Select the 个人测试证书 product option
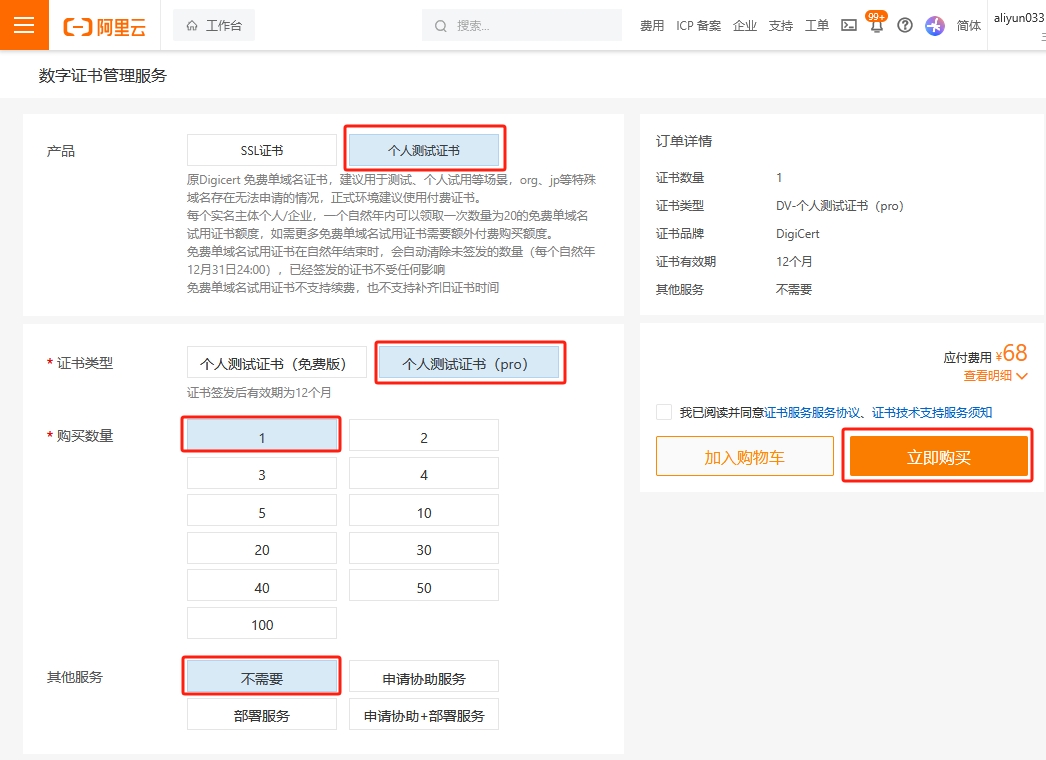This screenshot has height=760, width=1046. click(x=424, y=150)
